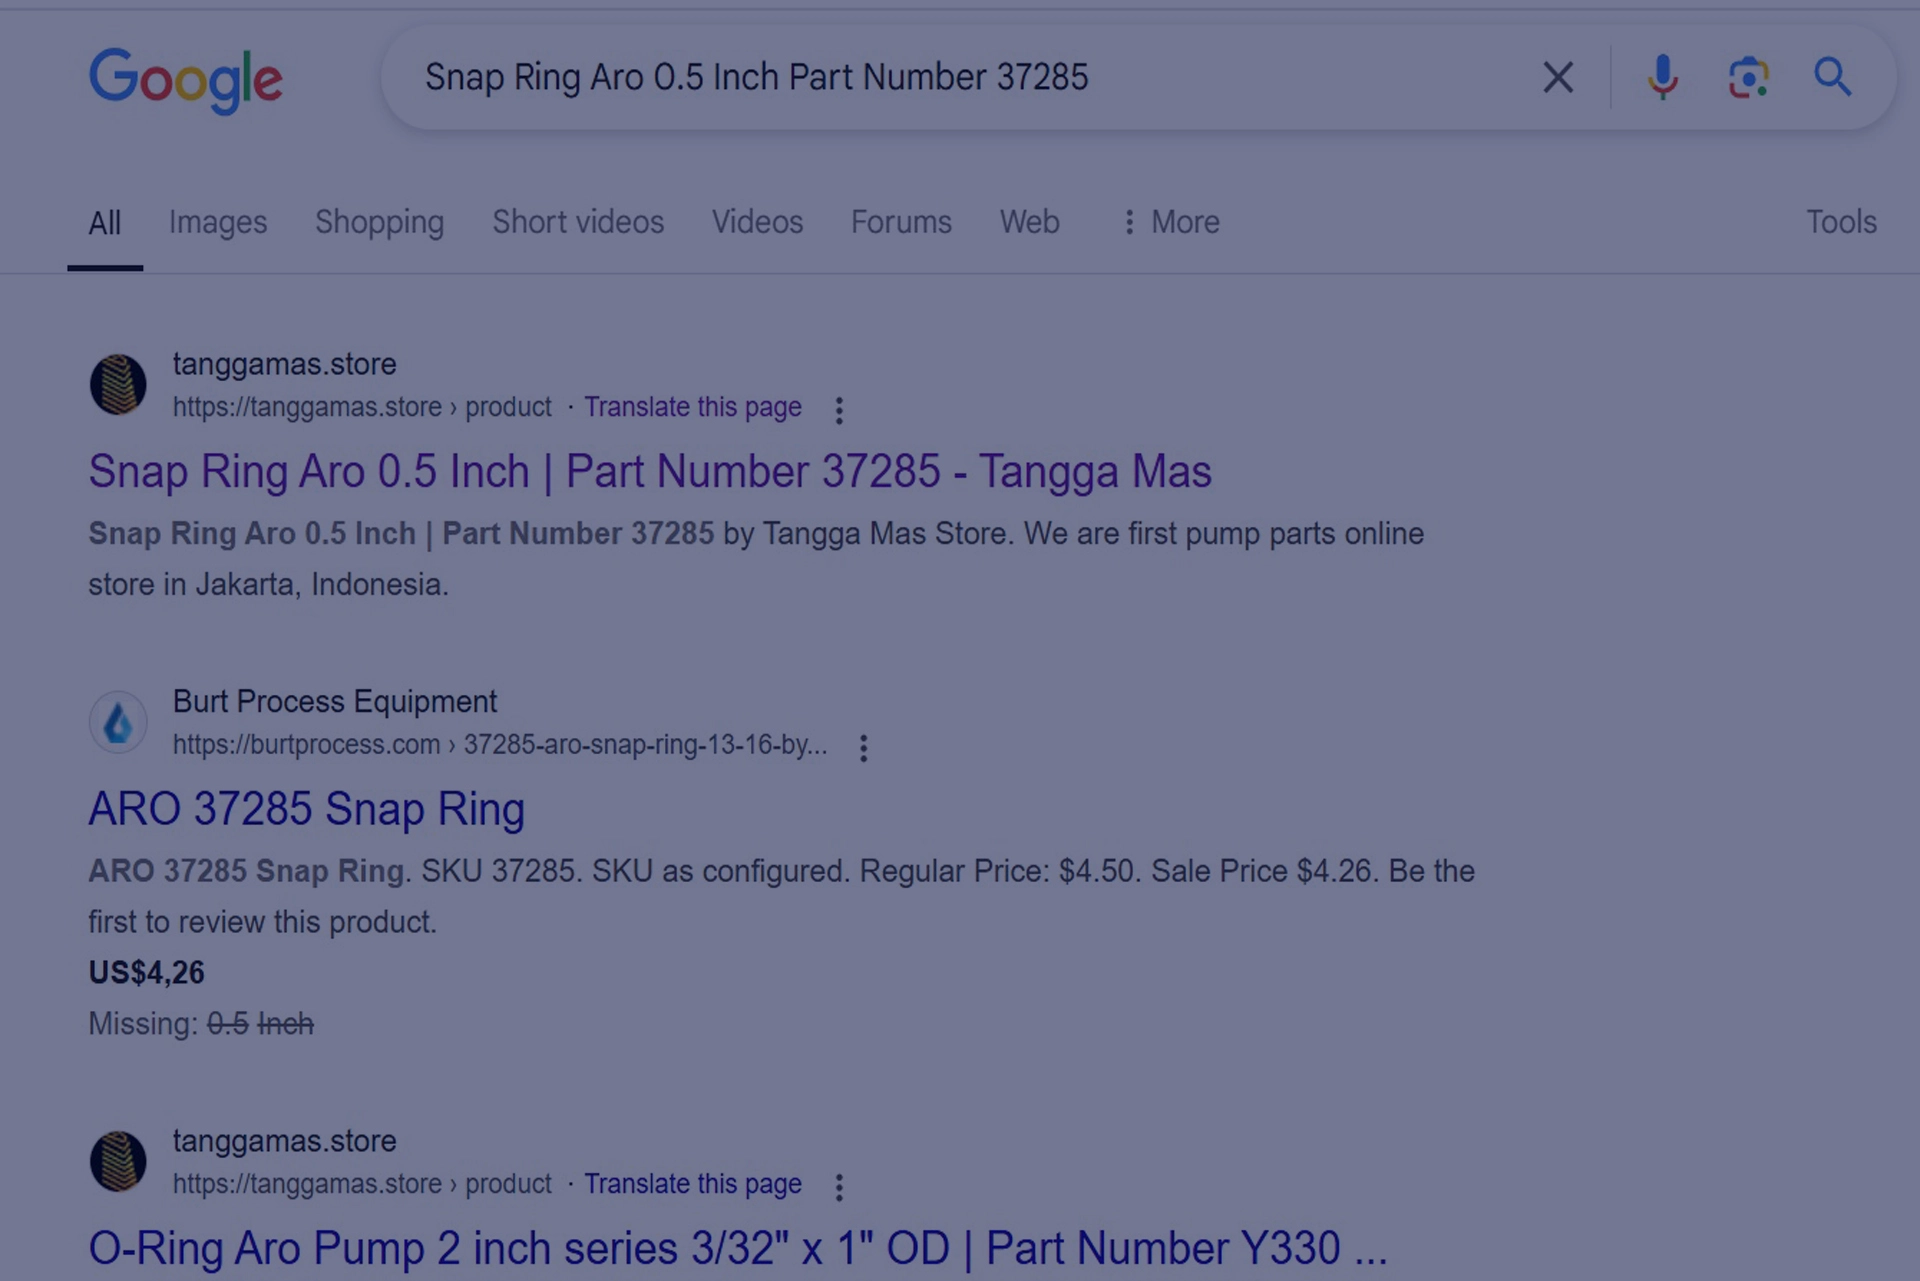Translate the Snap Ring Aro result page
The width and height of the screenshot is (1920, 1281).
(x=693, y=407)
